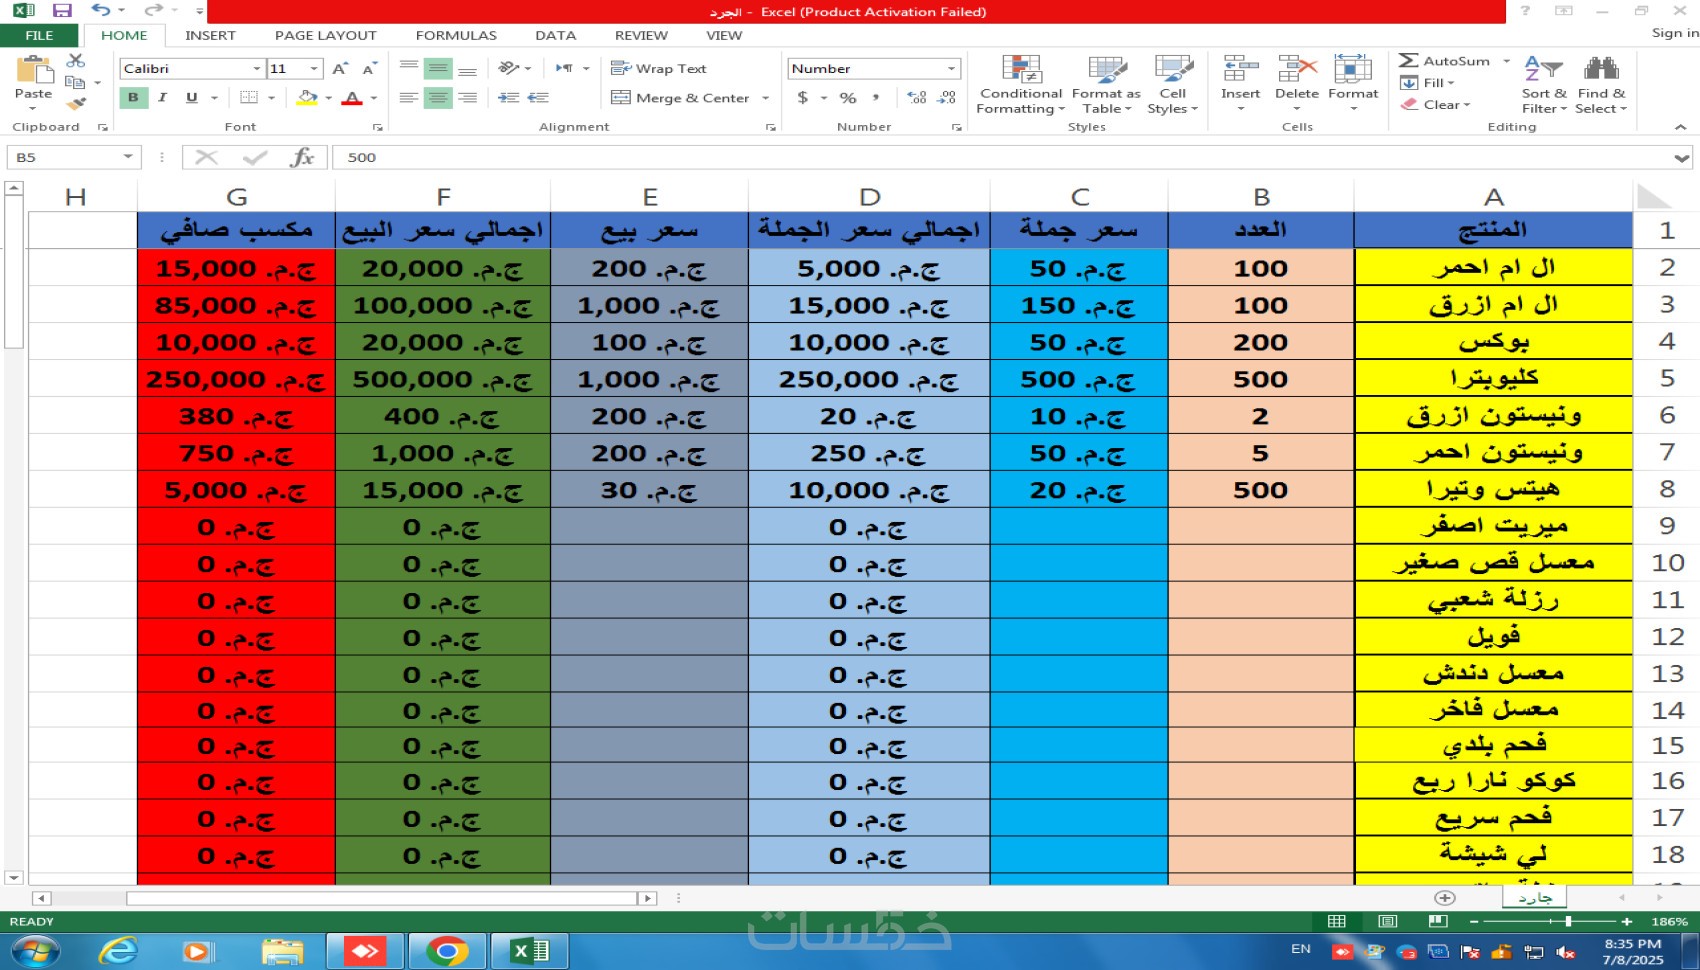Switch to Page Layout view in status bar
1700x970 pixels.
click(x=1387, y=921)
